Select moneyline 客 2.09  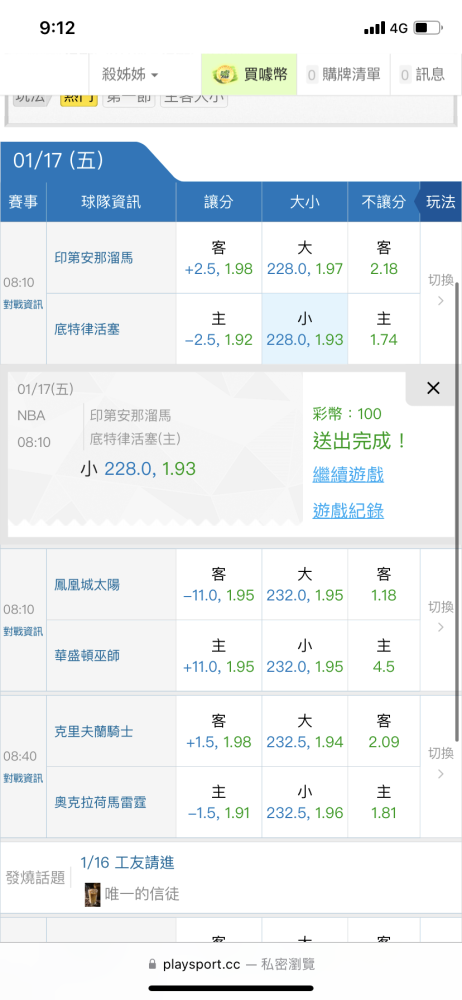tap(384, 732)
